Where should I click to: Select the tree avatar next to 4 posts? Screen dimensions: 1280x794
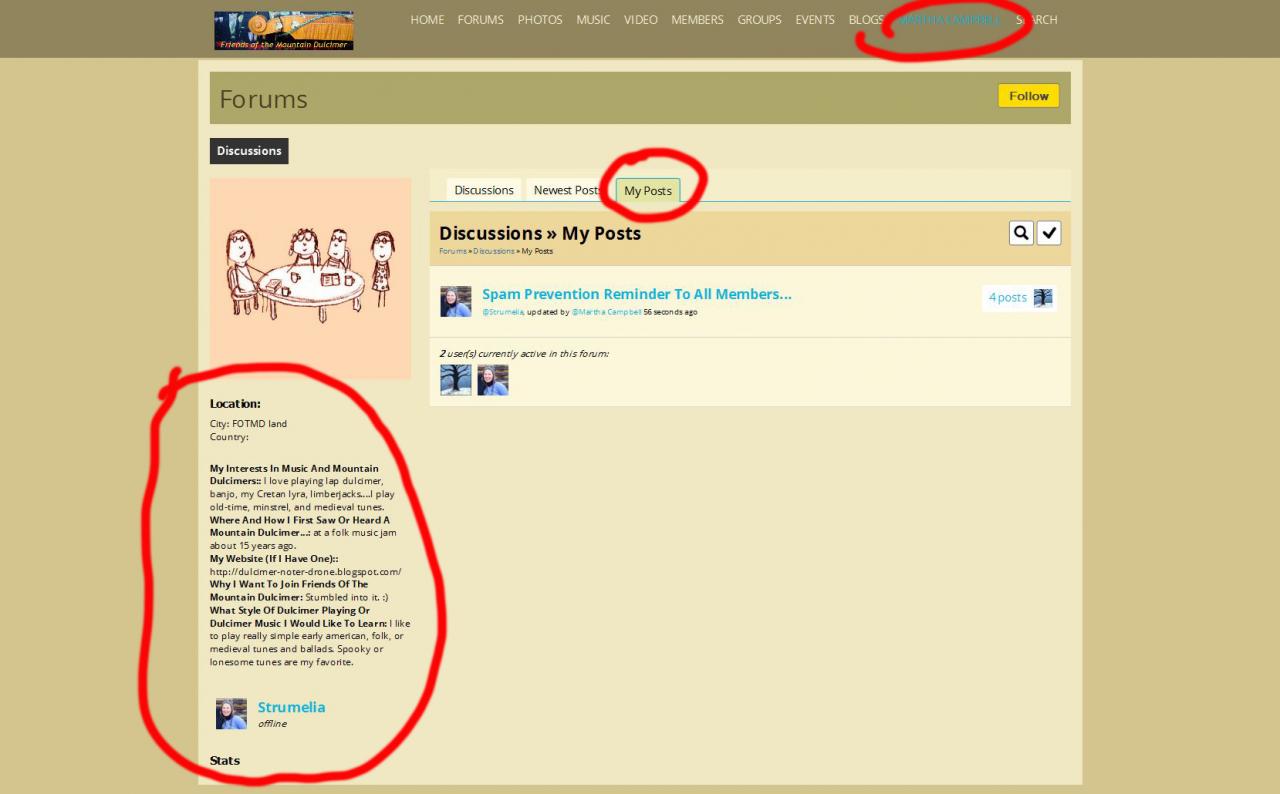[1043, 297]
